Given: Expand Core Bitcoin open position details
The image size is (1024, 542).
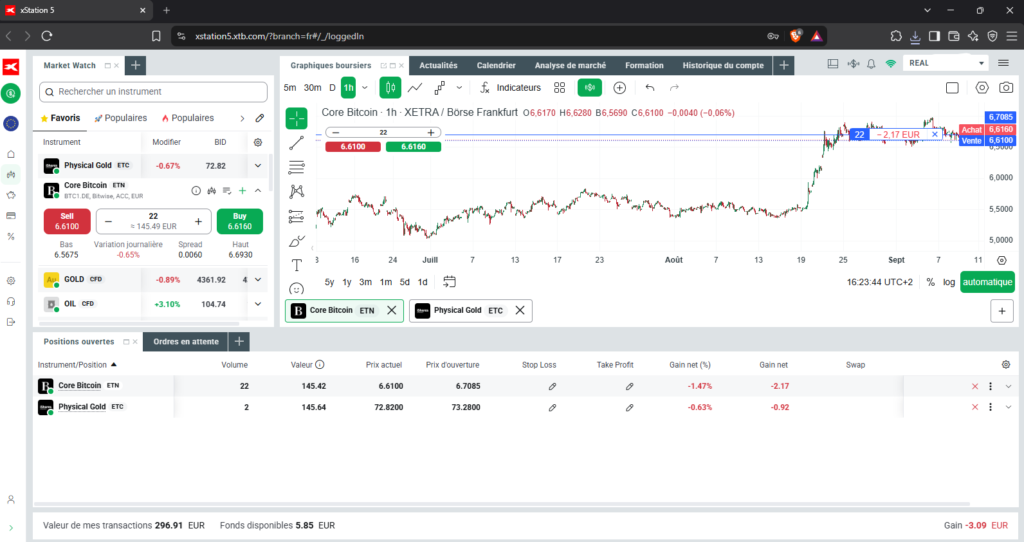Looking at the screenshot, I should [x=1008, y=387].
